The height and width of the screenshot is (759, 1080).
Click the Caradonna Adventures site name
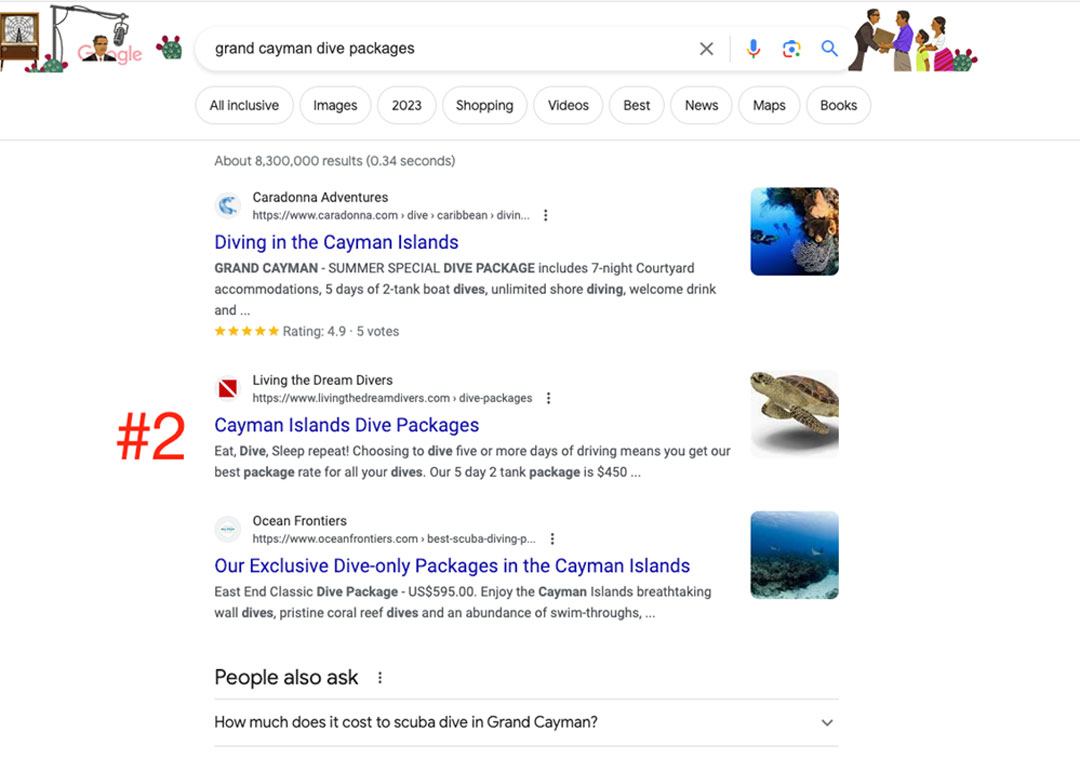[320, 197]
